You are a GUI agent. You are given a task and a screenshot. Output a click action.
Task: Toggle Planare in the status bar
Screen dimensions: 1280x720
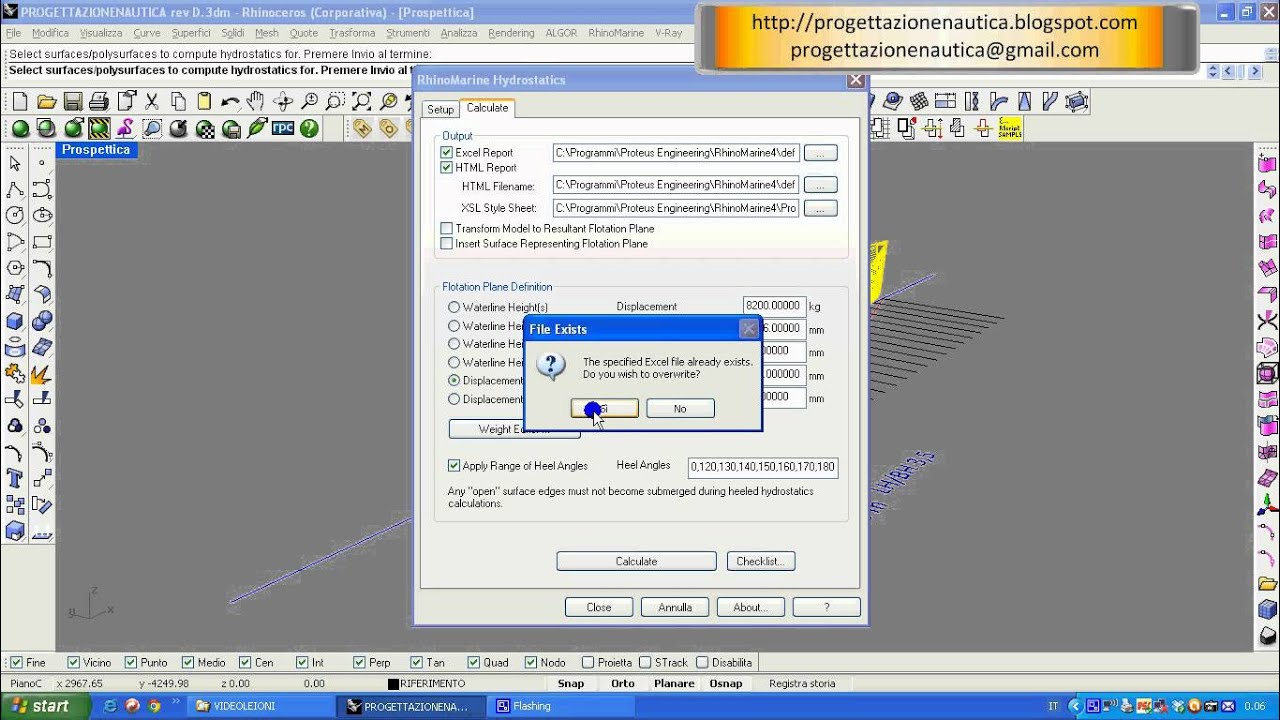(x=674, y=684)
